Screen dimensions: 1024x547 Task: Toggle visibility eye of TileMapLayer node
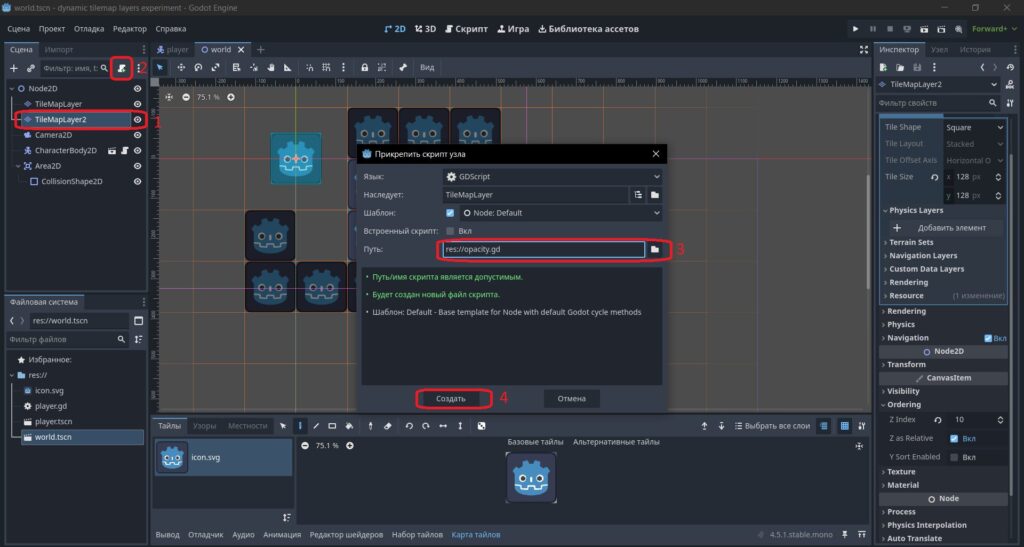tap(137, 104)
